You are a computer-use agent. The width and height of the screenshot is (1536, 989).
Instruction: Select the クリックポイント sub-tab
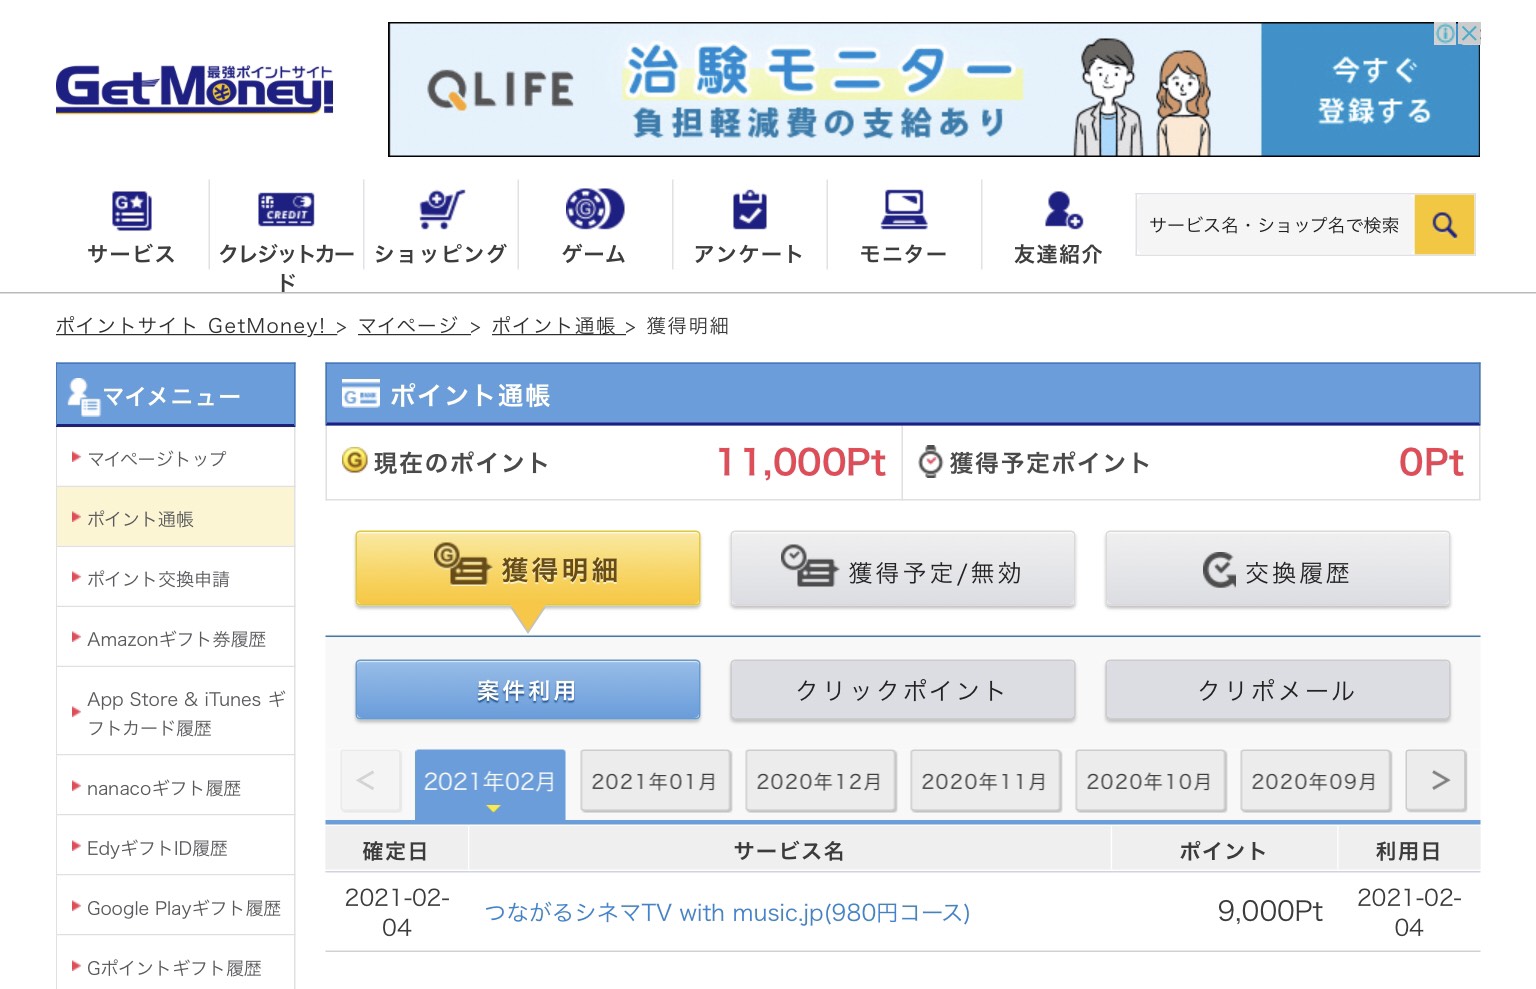pos(903,690)
